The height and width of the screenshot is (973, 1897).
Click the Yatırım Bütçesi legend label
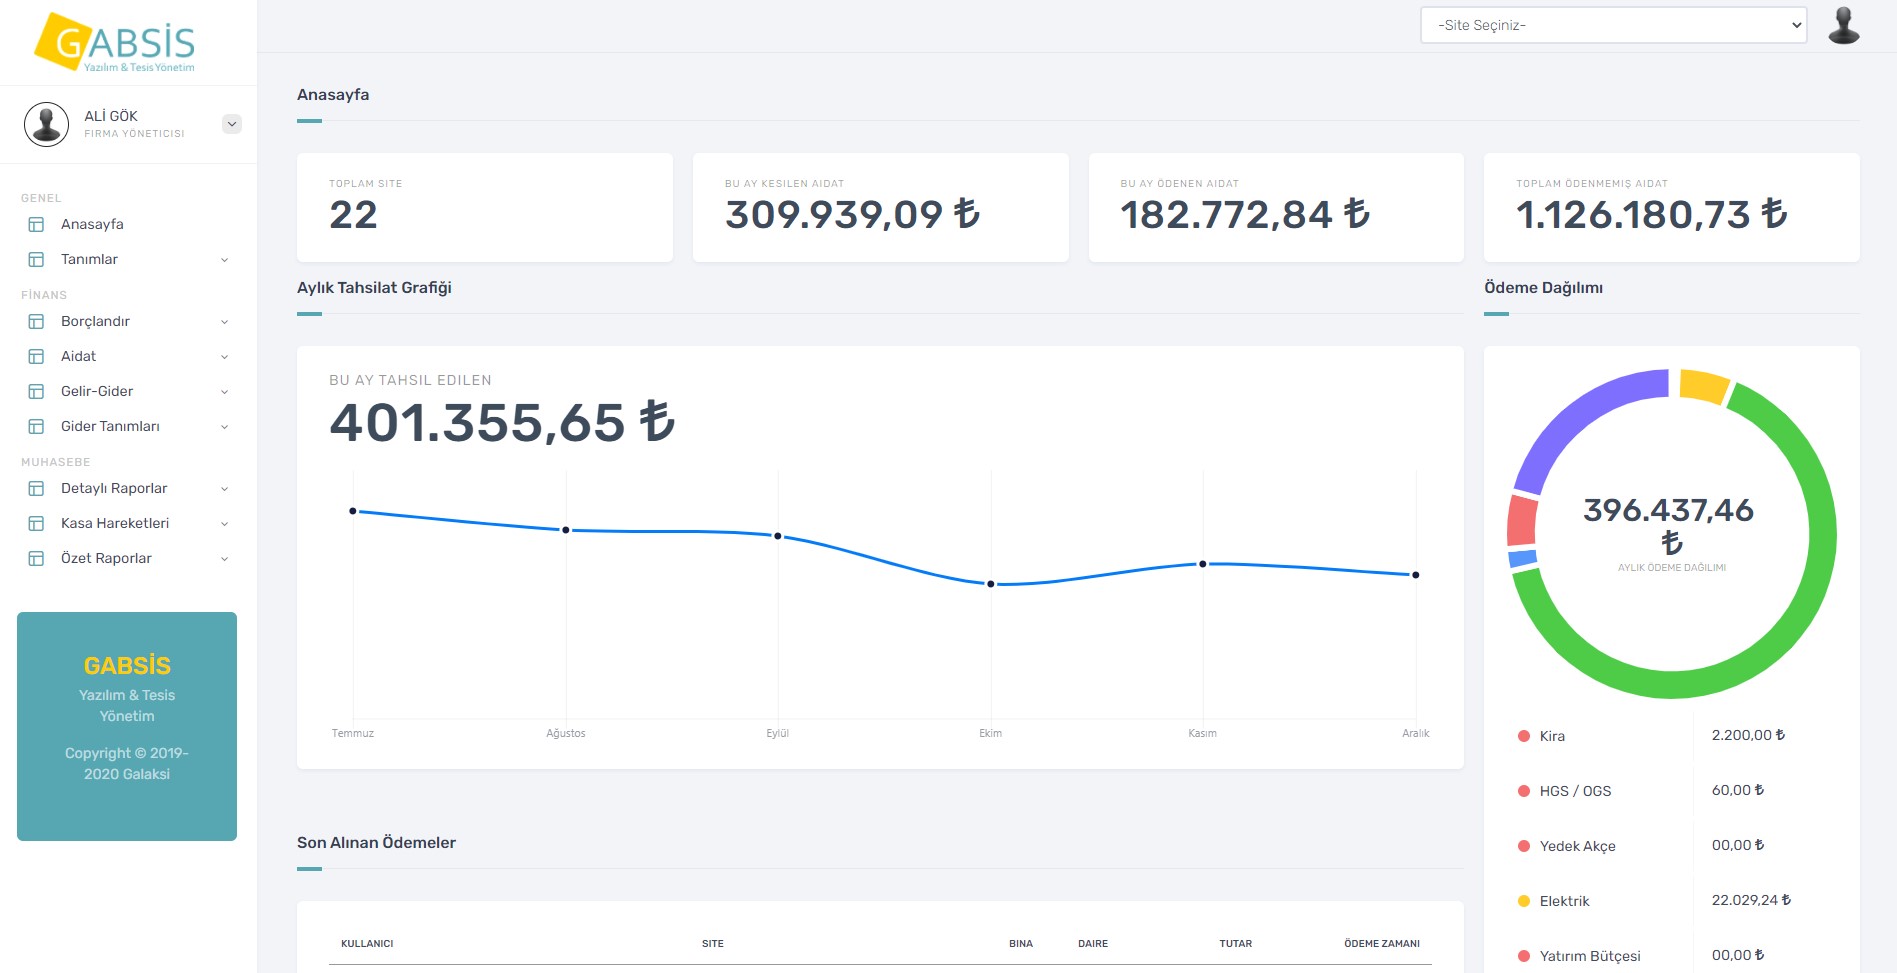click(1590, 956)
